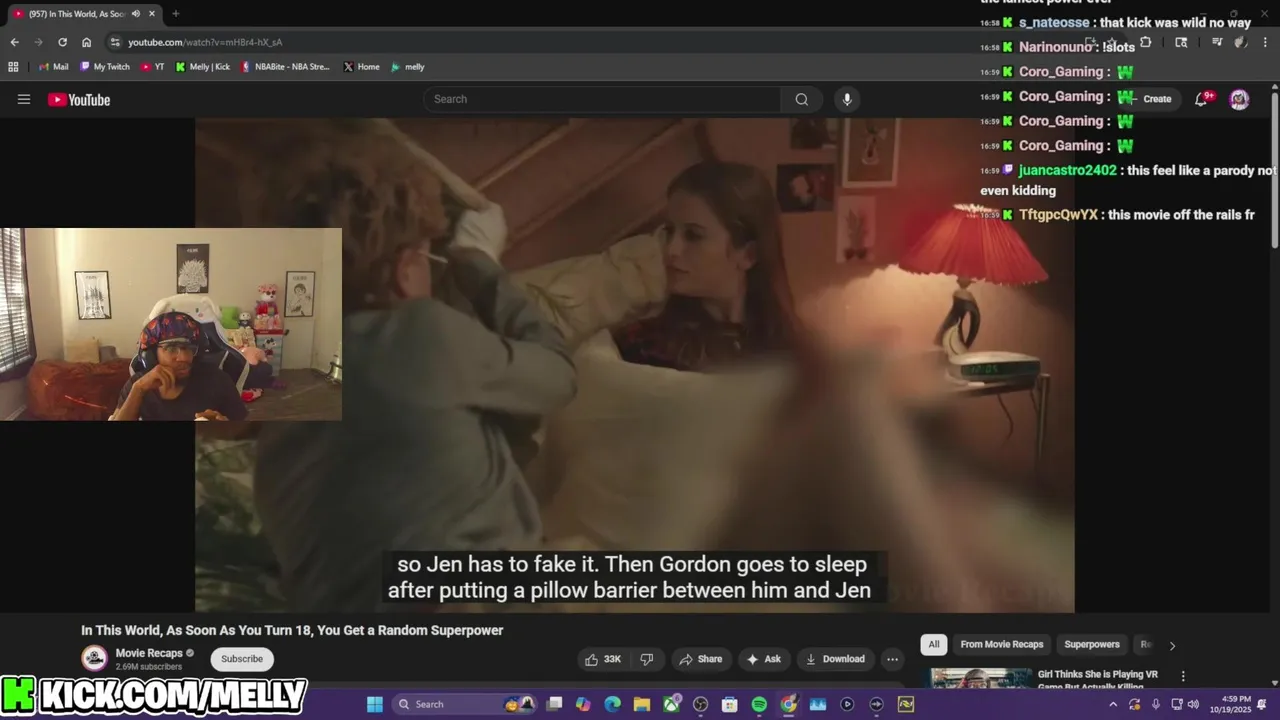The image size is (1280, 720).
Task: Click the browser home icon
Action: pyautogui.click(x=86, y=42)
